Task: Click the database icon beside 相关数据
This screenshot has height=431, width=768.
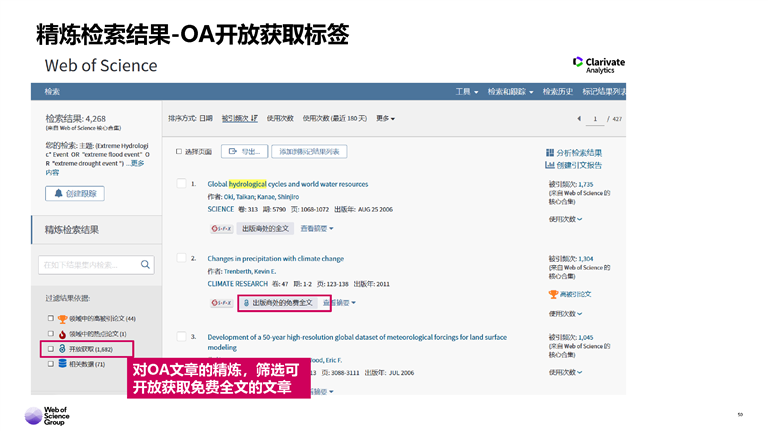Action: coord(62,363)
